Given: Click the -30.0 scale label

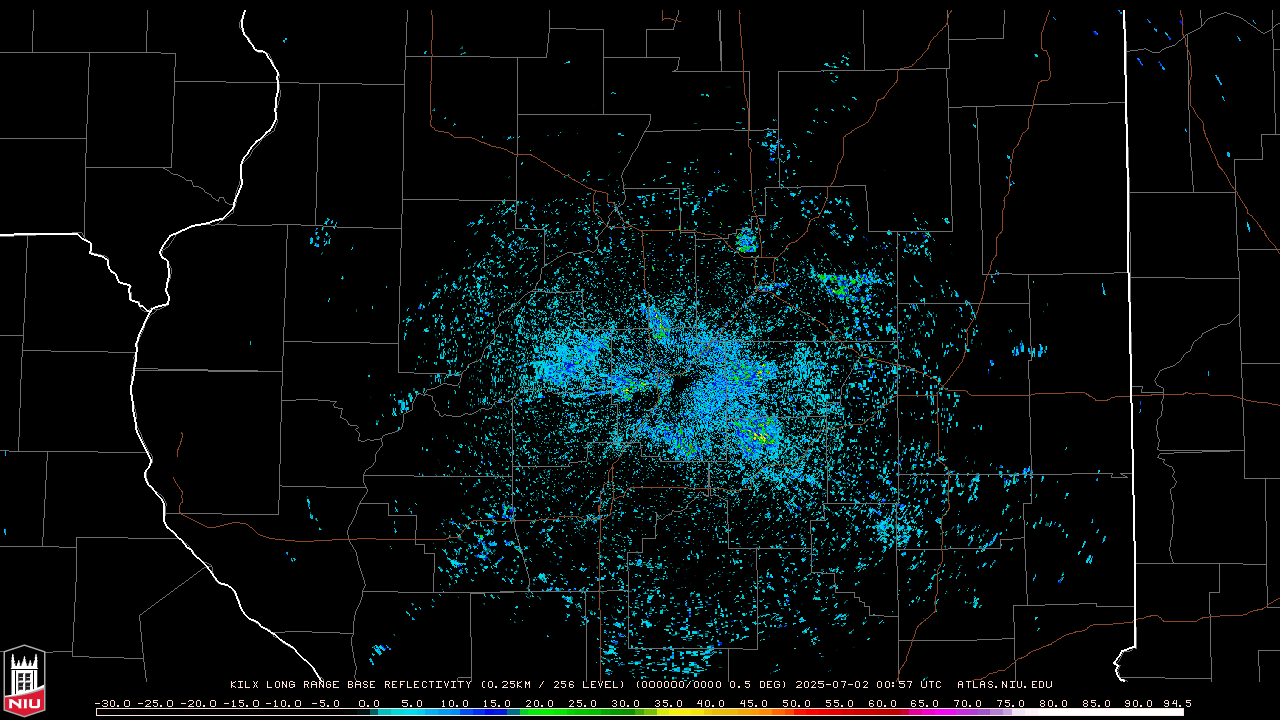Looking at the screenshot, I should [x=113, y=704].
